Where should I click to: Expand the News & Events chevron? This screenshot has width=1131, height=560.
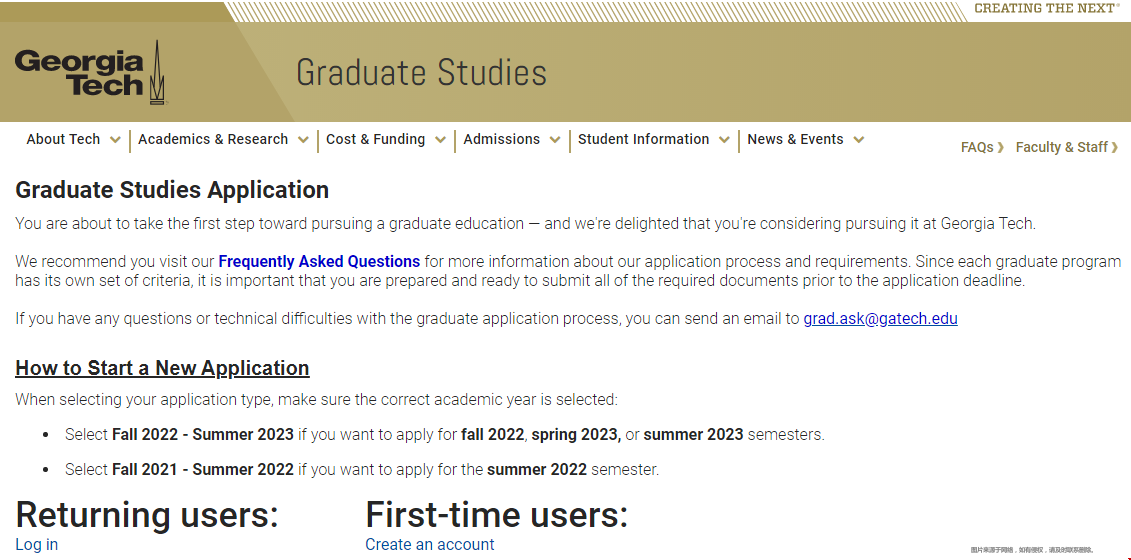(858, 140)
